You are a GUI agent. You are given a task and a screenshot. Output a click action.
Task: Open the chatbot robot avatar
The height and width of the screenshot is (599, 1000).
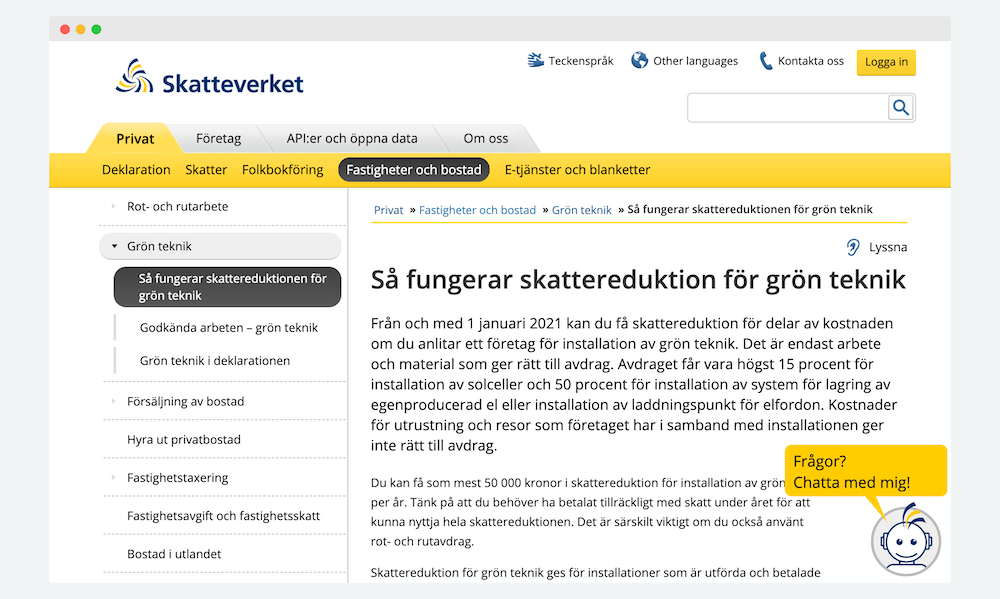[x=906, y=540]
